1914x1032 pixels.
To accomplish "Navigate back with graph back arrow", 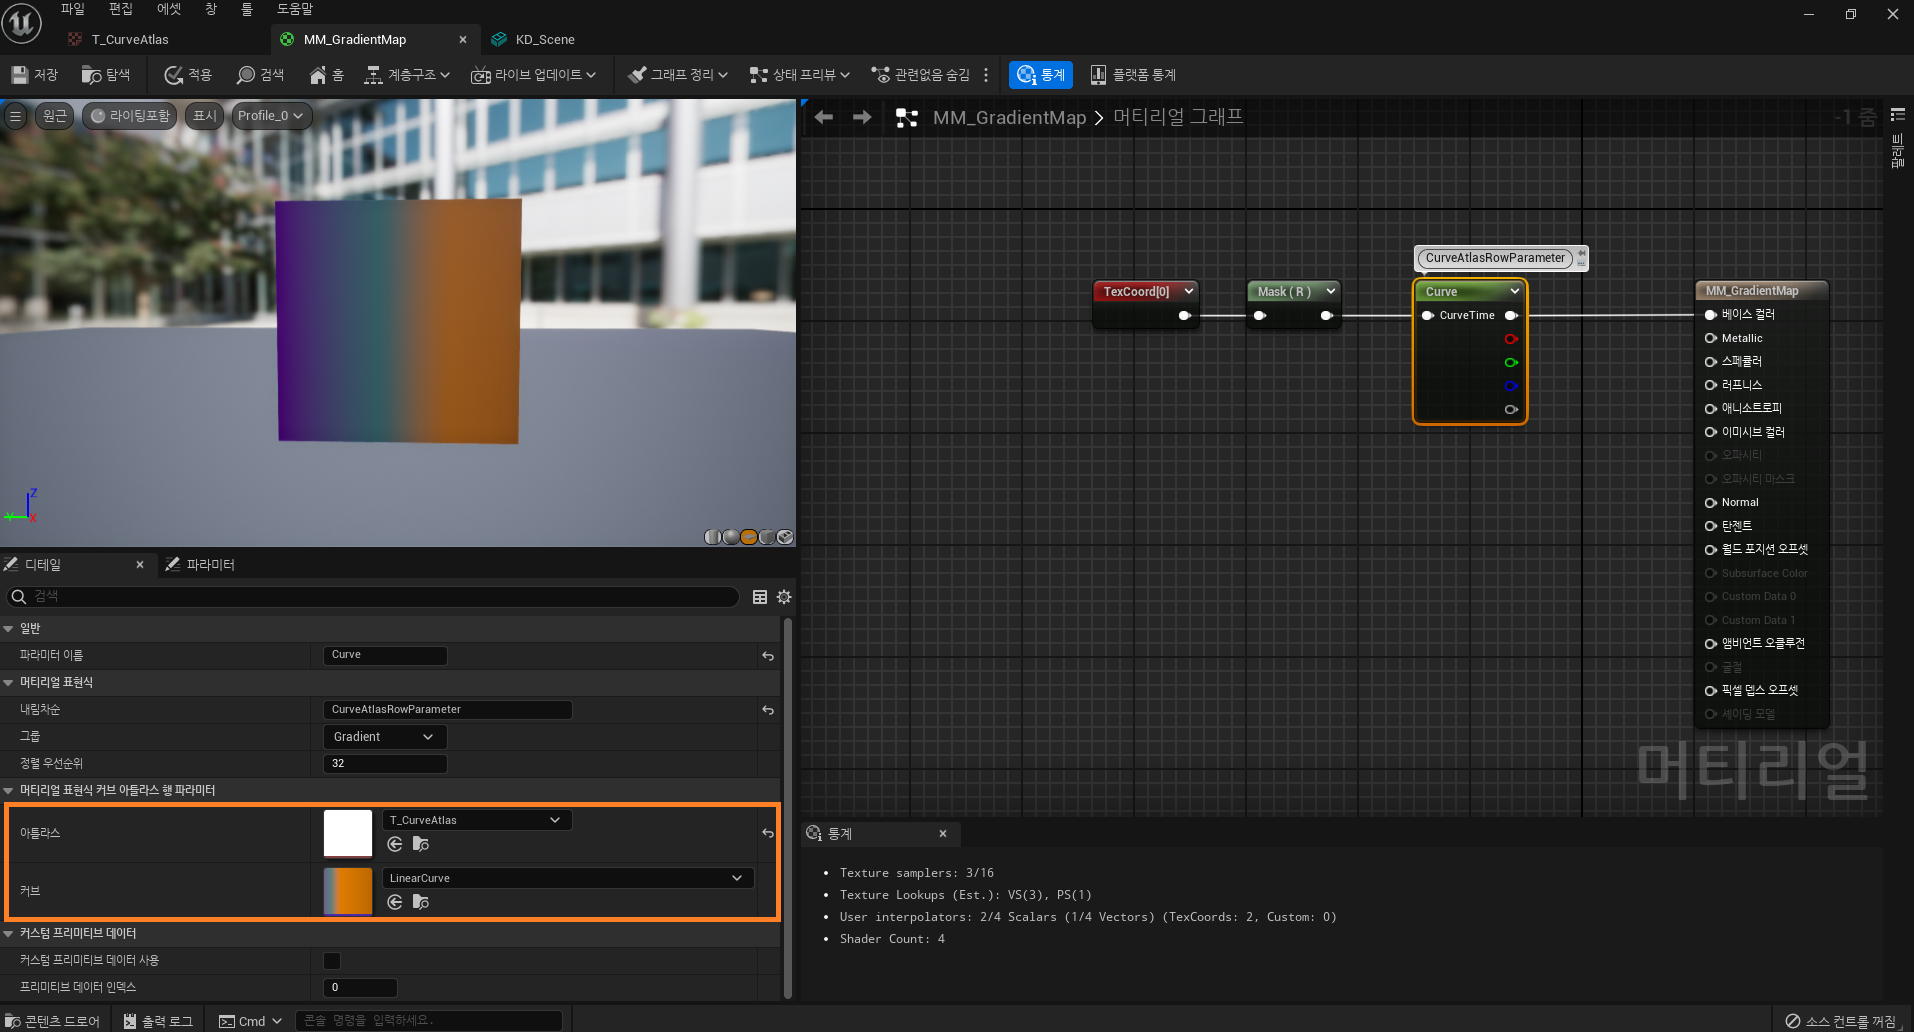I will tap(824, 118).
